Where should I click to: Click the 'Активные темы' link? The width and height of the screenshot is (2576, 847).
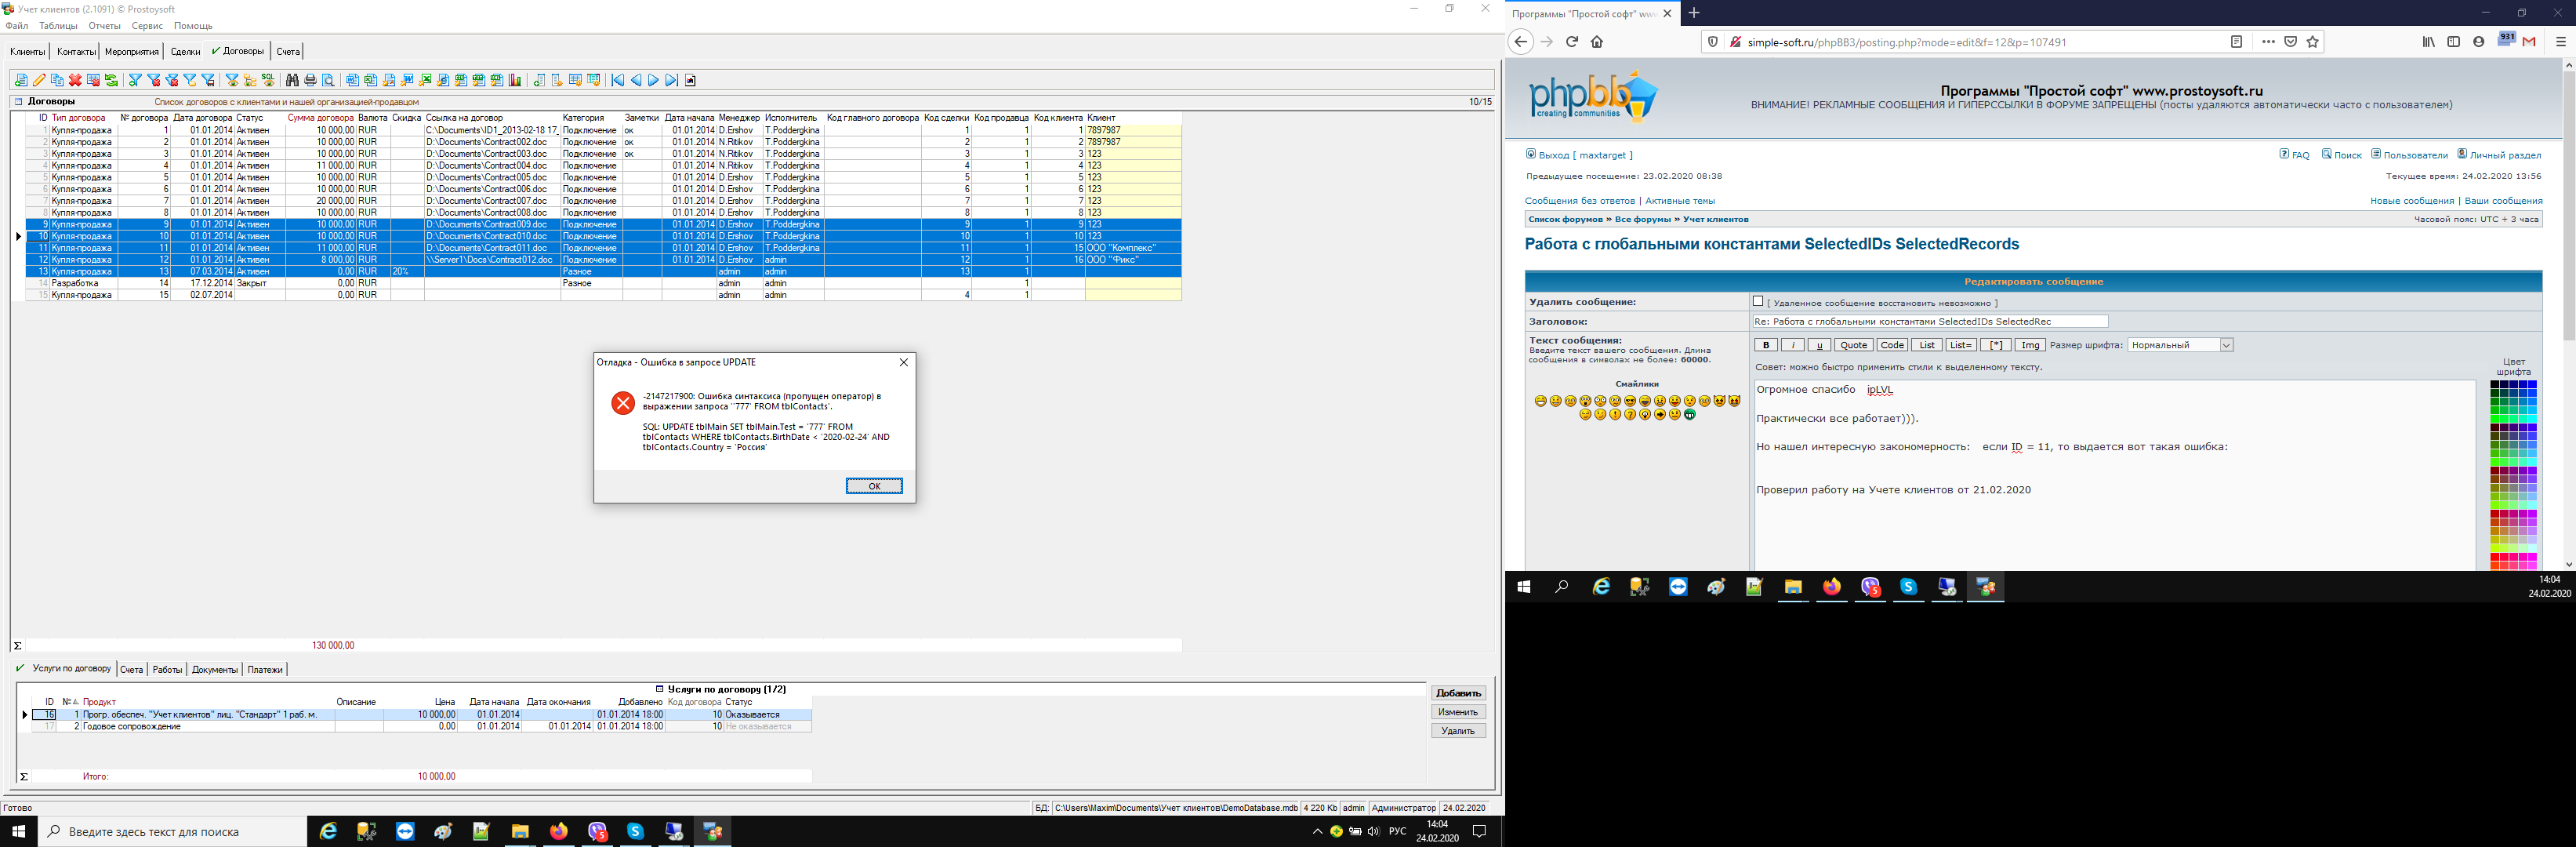1679,201
